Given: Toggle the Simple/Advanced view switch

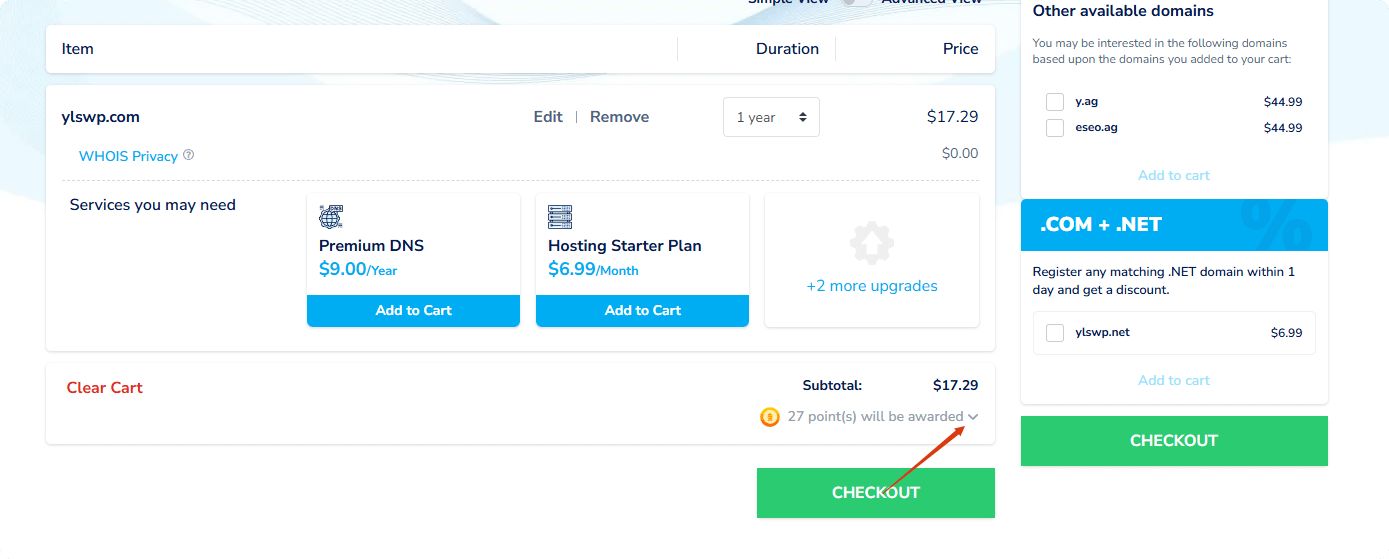Looking at the screenshot, I should point(856,2).
